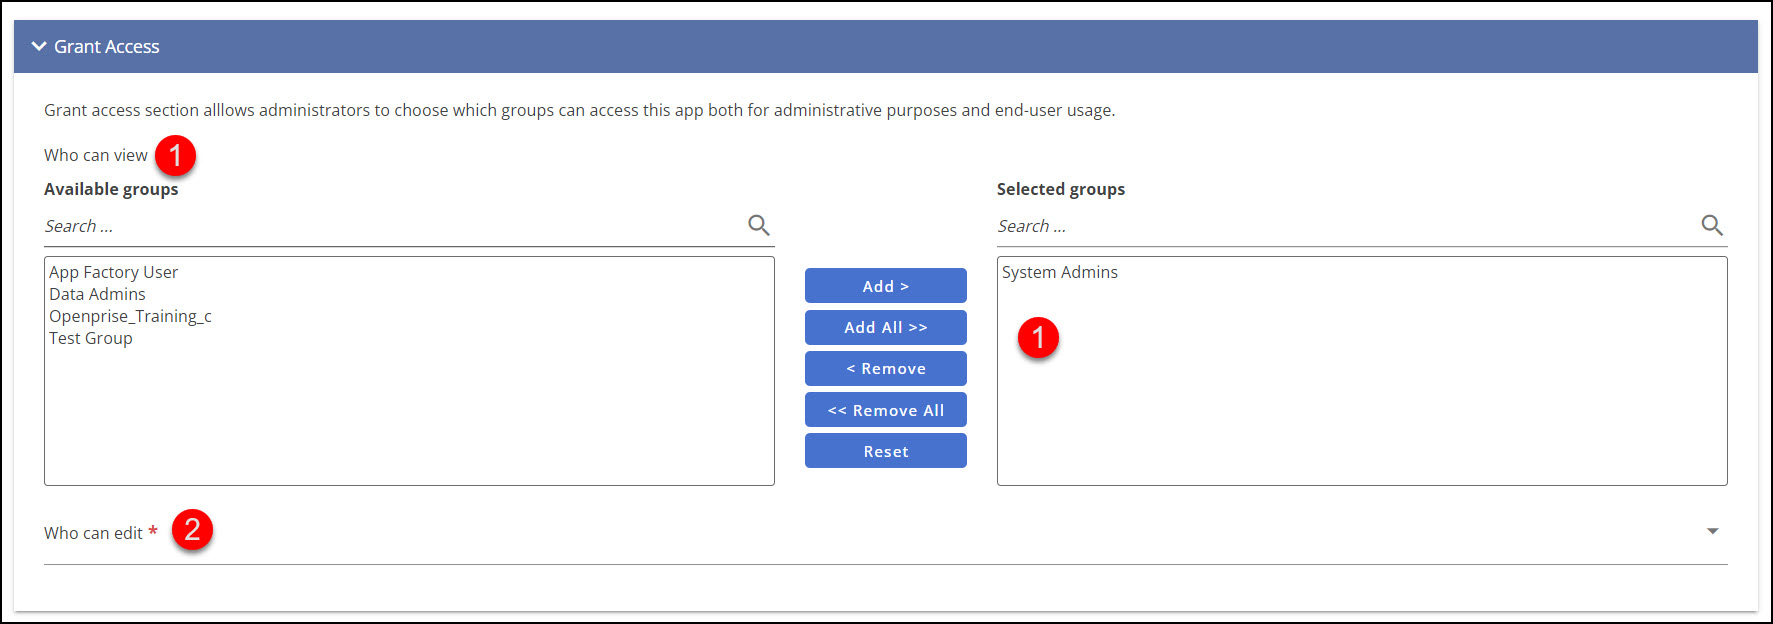This screenshot has width=1773, height=624.
Task: Click red badge 1 beside Who can view
Action: tap(175, 156)
